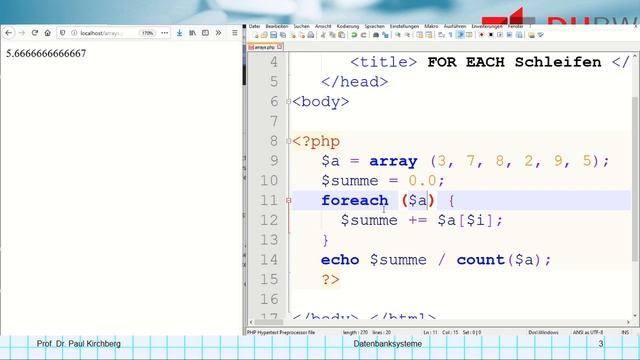Click the Zoom In icon in Notepad++

[x=398, y=35]
